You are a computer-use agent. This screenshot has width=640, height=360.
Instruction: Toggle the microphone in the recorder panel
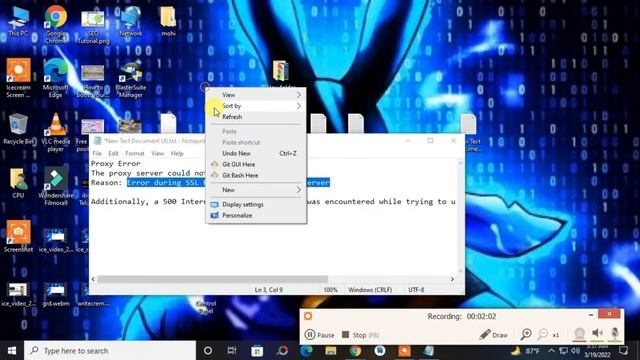point(614,333)
